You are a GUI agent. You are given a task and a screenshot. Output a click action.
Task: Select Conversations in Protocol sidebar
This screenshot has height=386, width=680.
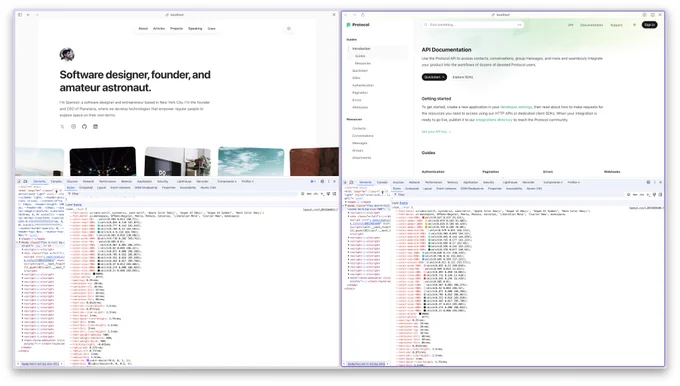pos(363,136)
